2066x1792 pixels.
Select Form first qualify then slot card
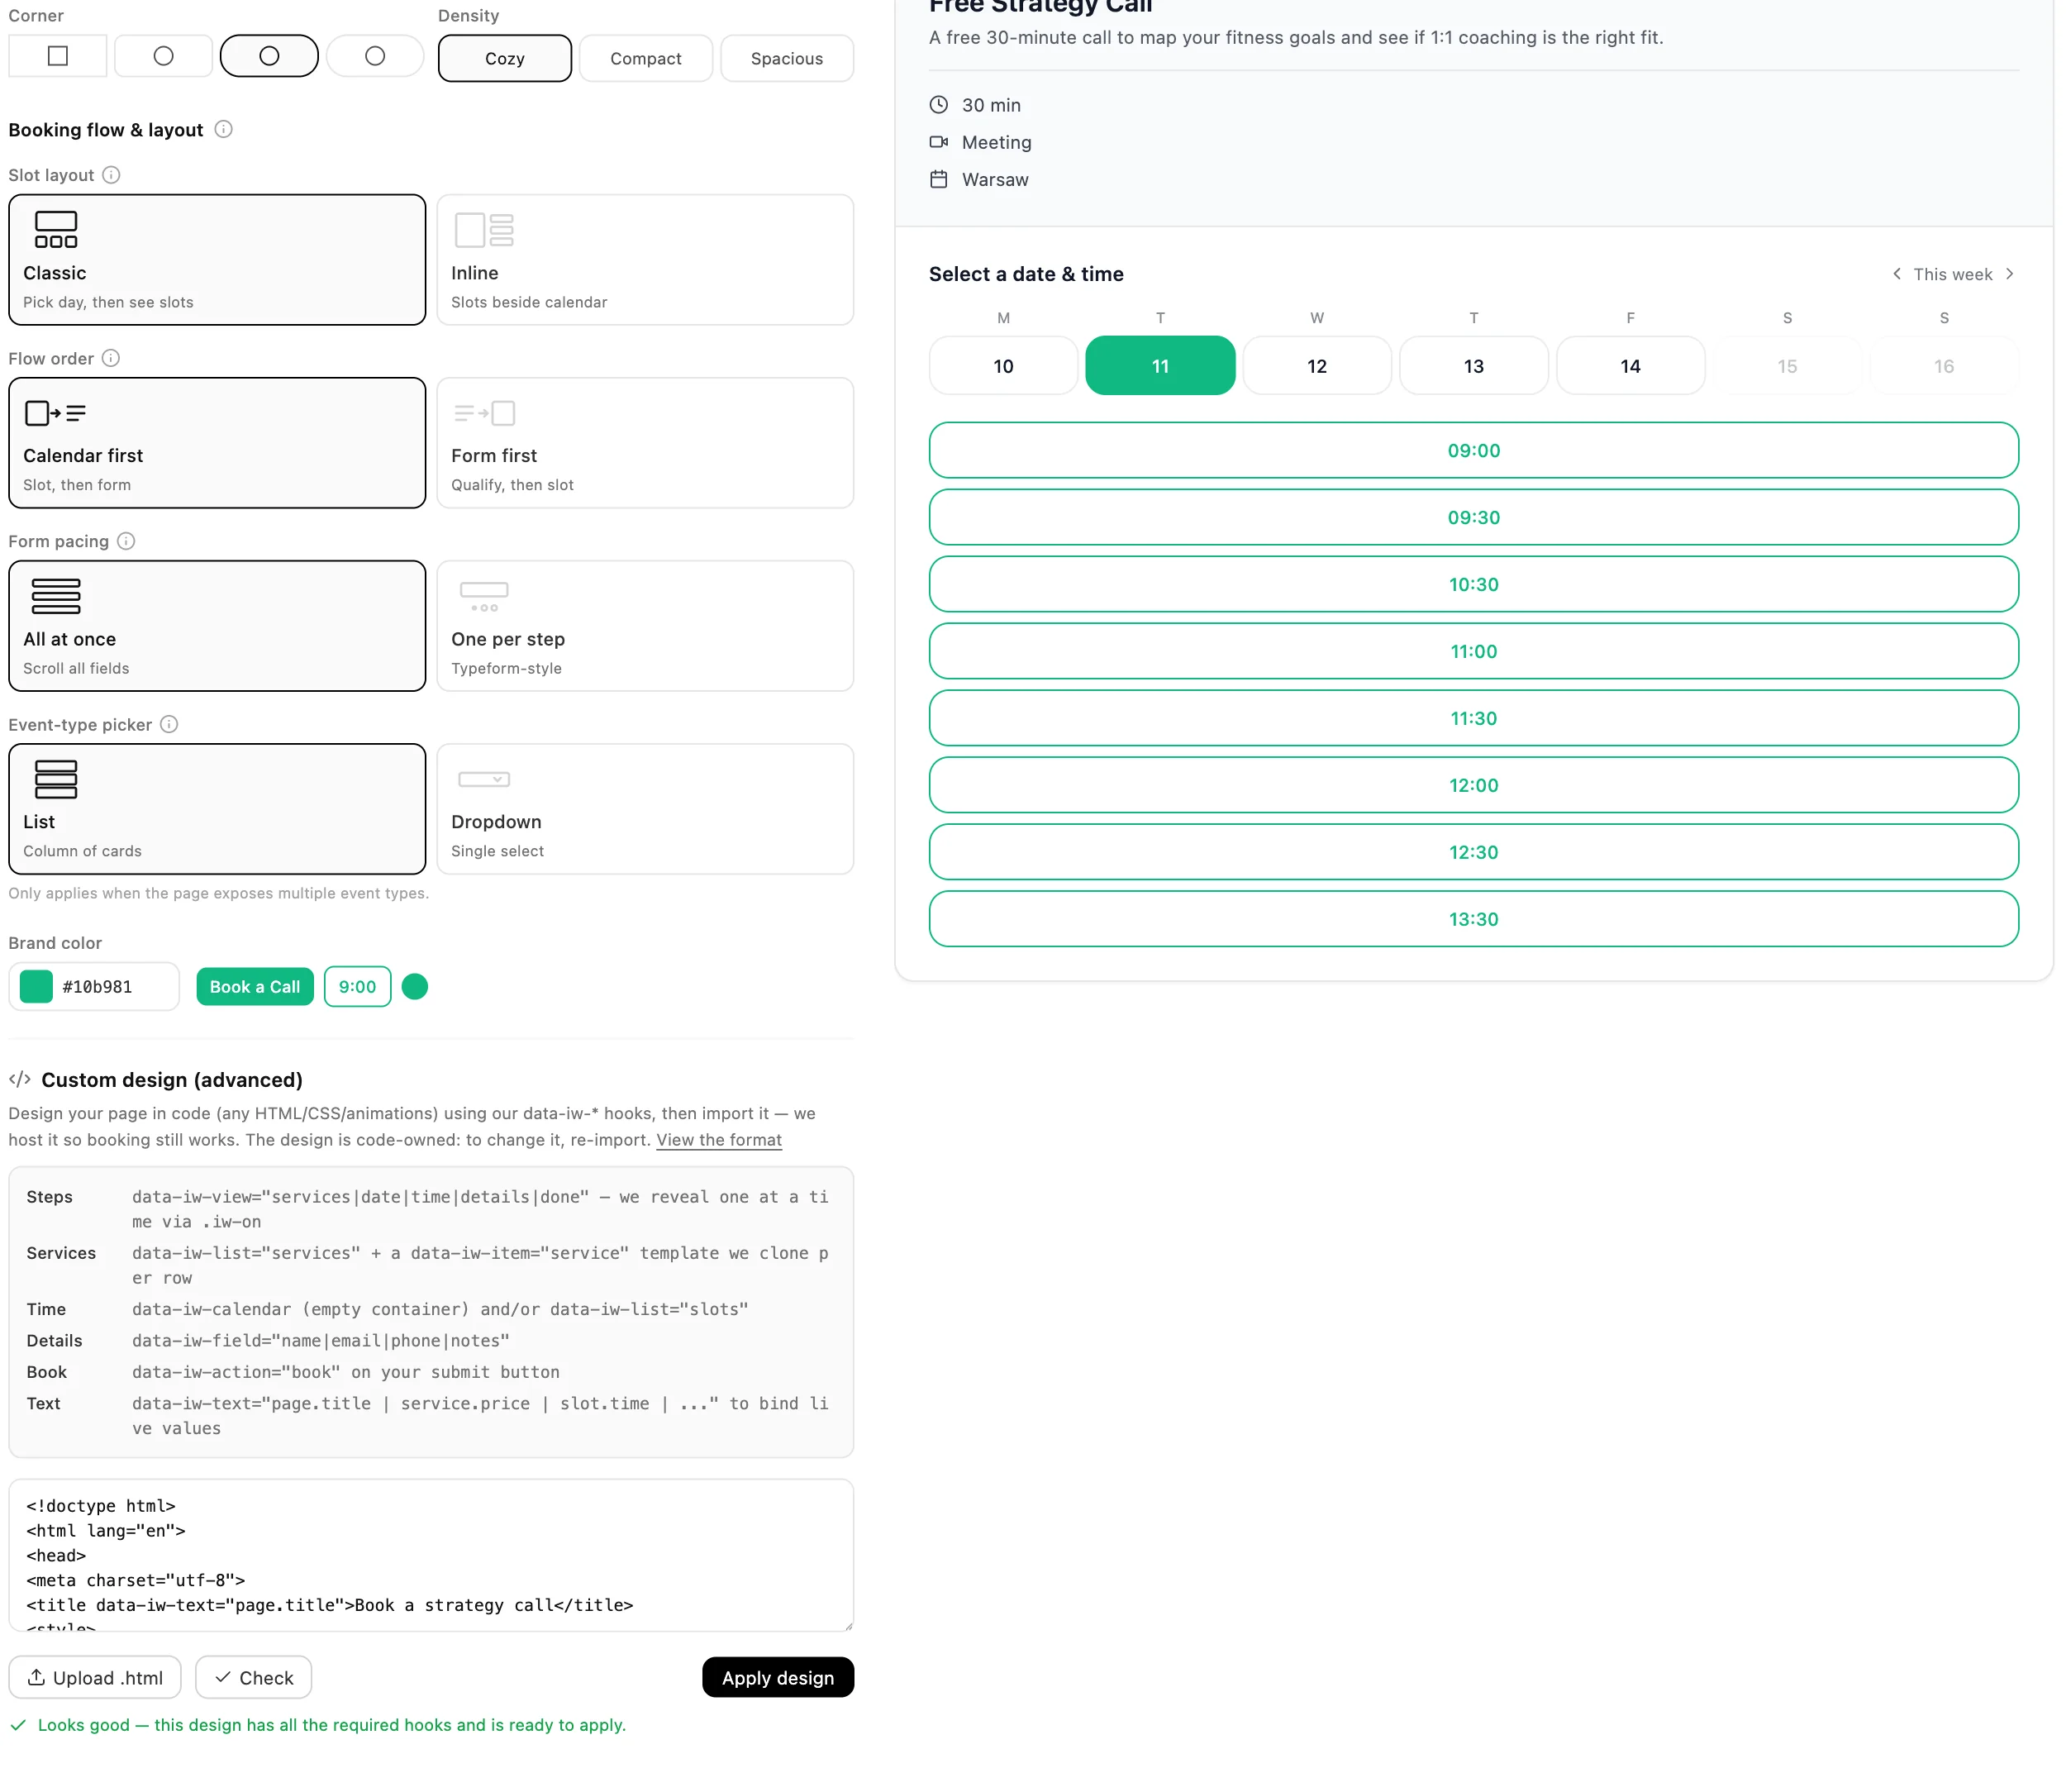(645, 443)
